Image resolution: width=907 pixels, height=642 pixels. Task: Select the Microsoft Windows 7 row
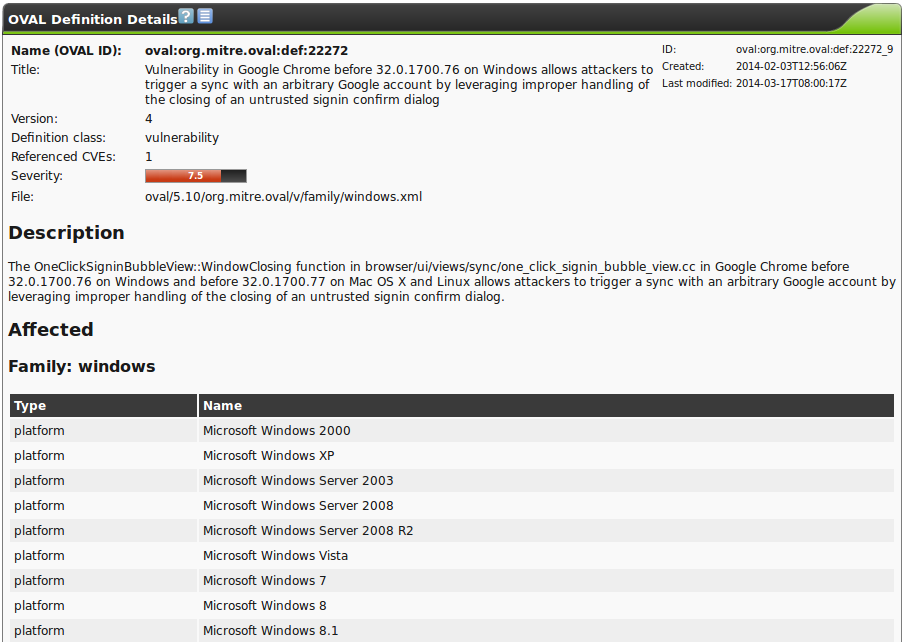click(452, 581)
